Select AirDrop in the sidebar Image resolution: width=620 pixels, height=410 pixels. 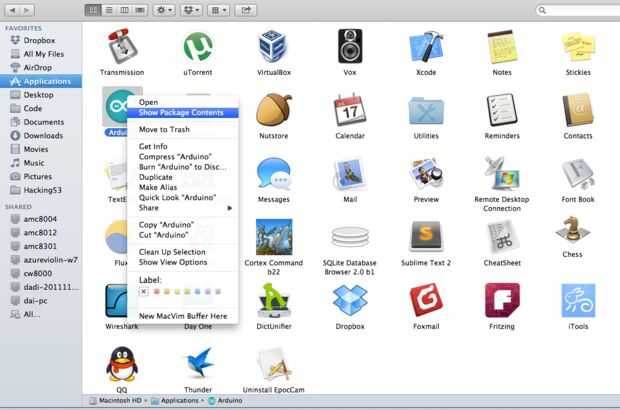(x=41, y=68)
